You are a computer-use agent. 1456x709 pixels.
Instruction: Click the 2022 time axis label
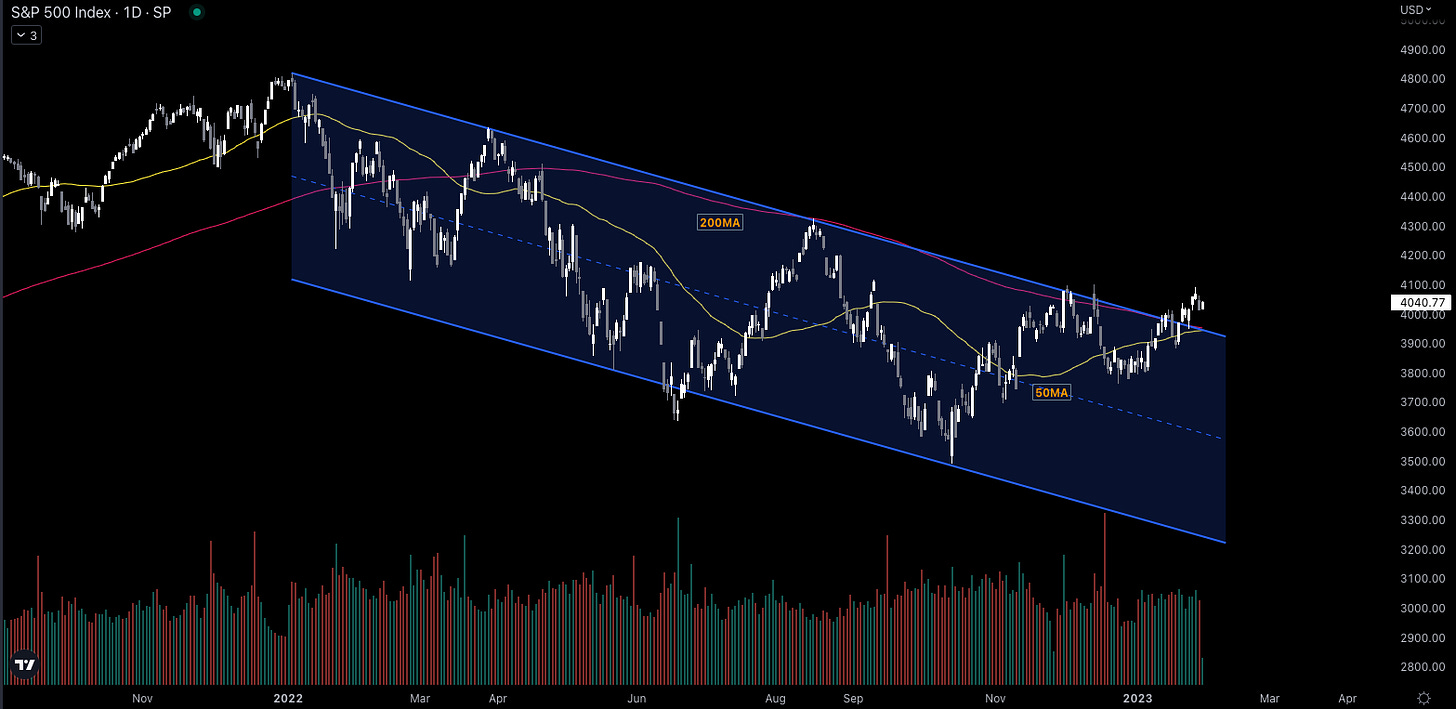[x=289, y=697]
